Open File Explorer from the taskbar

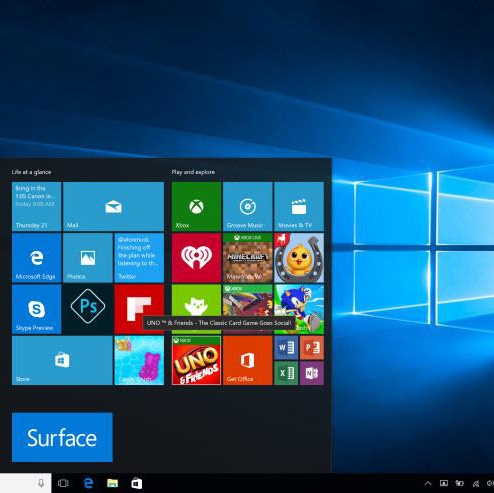pyautogui.click(x=112, y=483)
